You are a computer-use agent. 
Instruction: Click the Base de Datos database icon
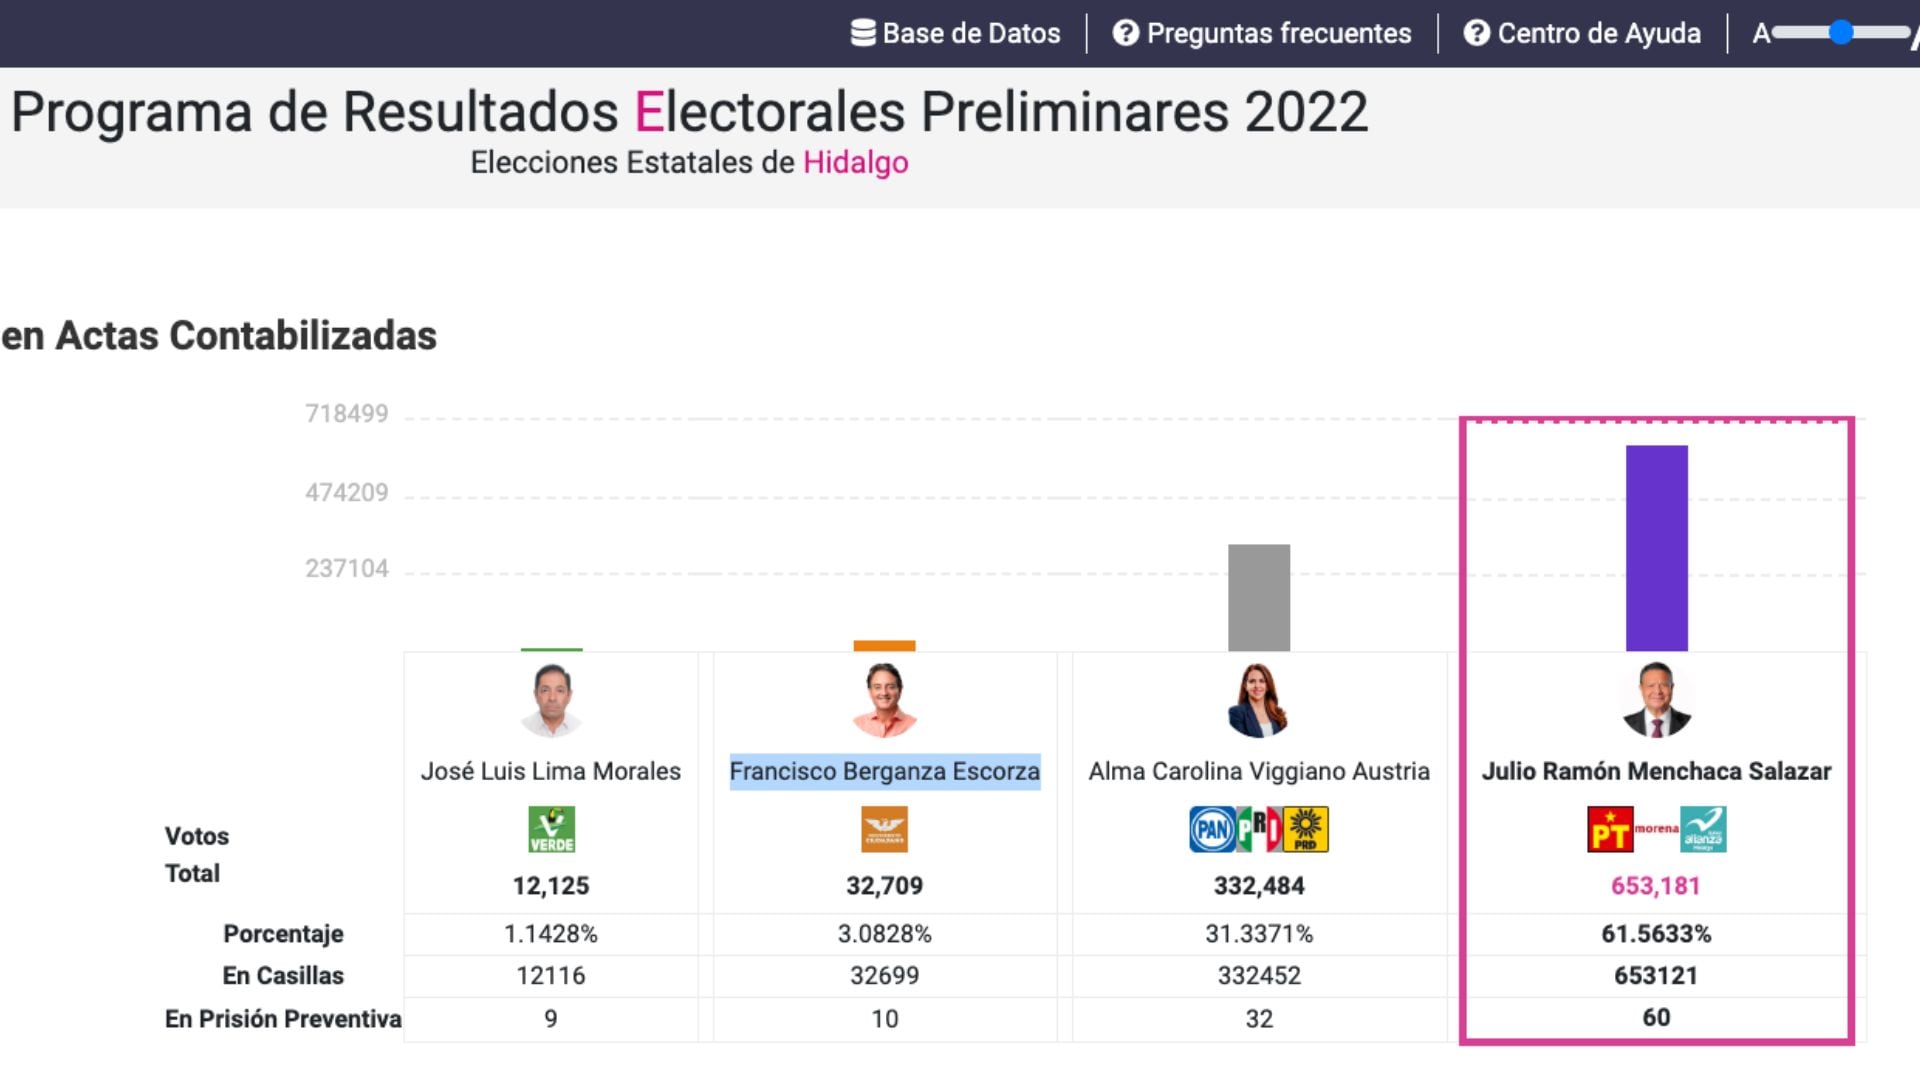pyautogui.click(x=863, y=33)
